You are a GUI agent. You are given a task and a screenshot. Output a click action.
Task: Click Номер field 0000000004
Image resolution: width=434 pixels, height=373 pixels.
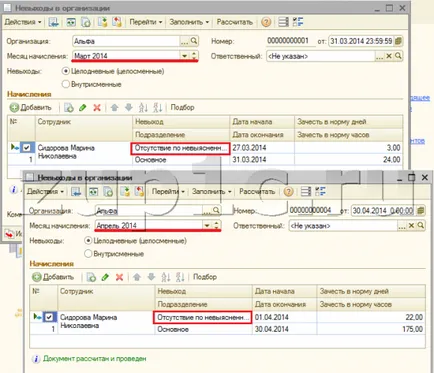point(310,210)
